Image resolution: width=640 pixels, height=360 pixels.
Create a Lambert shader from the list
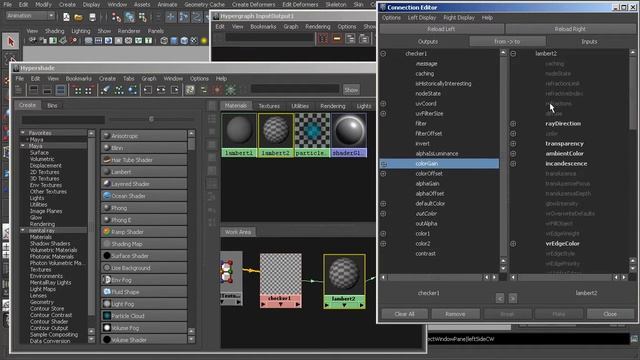144,172
